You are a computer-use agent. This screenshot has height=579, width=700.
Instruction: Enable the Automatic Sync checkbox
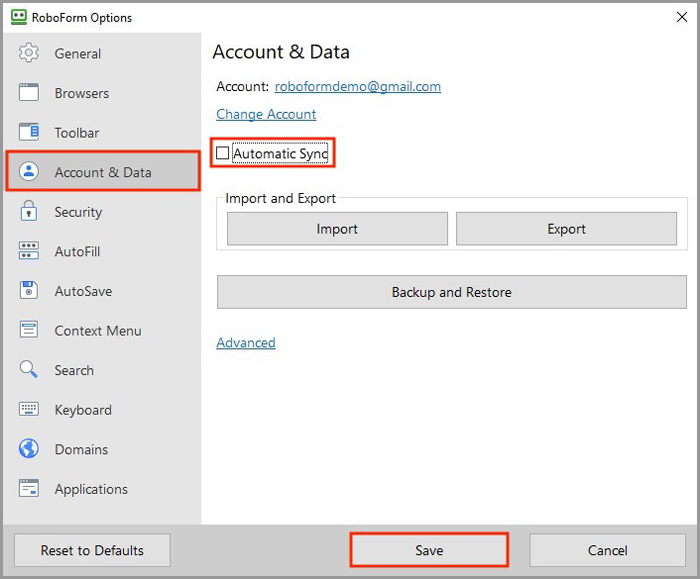(x=222, y=153)
